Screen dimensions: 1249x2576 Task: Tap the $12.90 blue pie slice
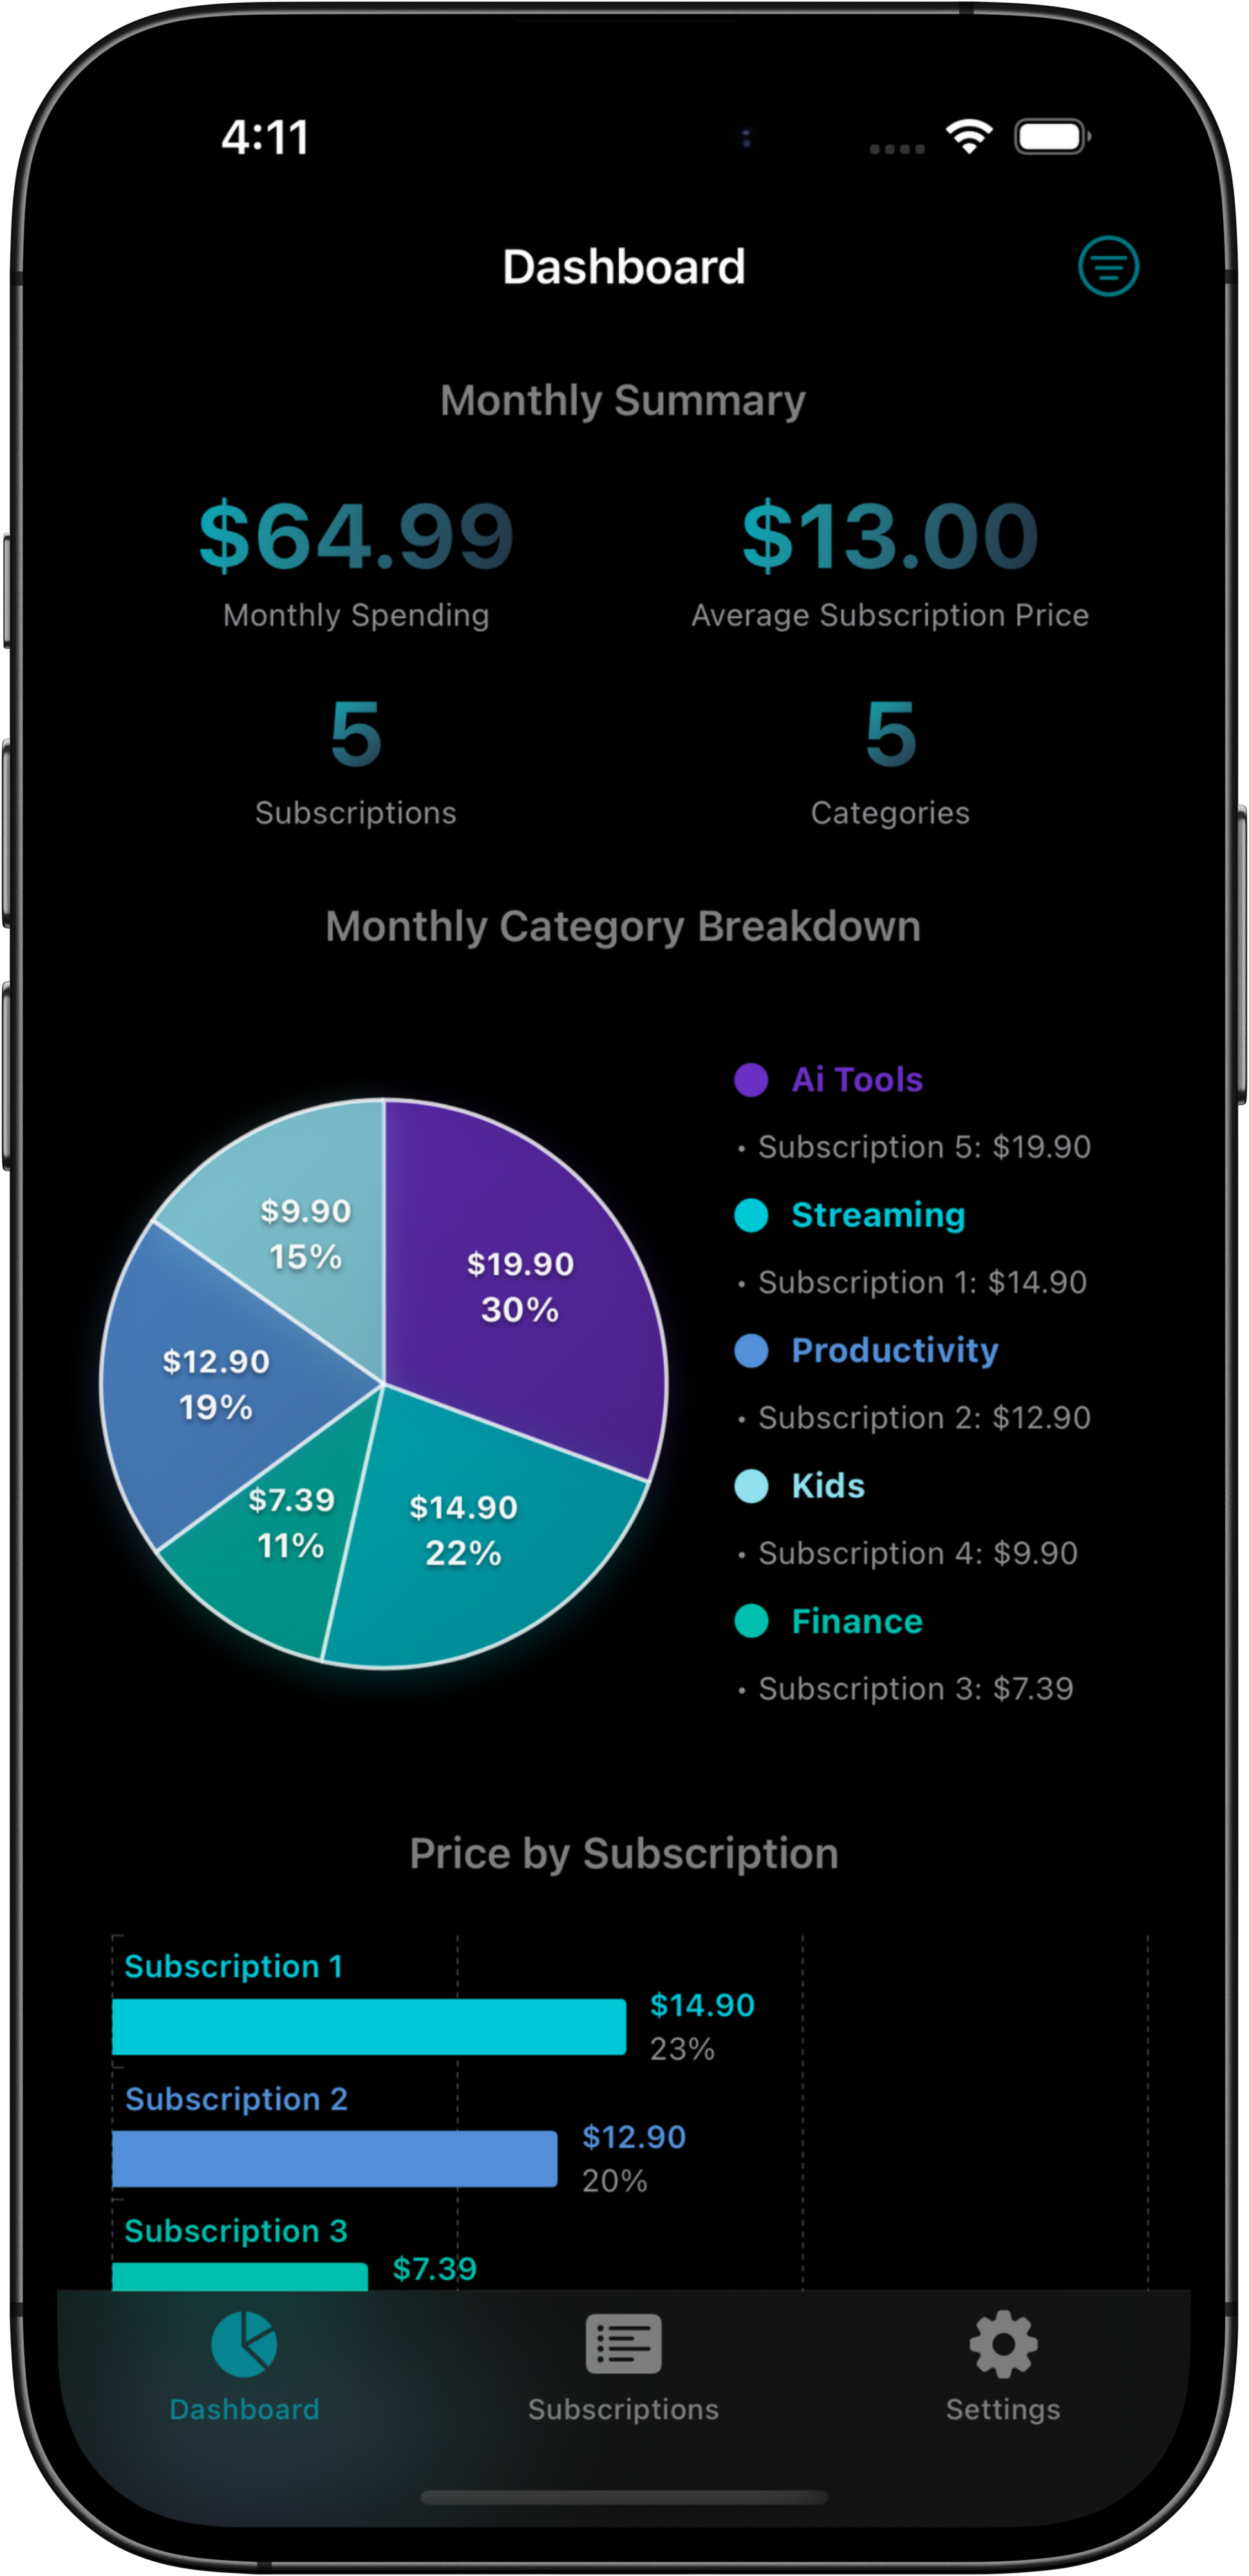pos(215,1385)
